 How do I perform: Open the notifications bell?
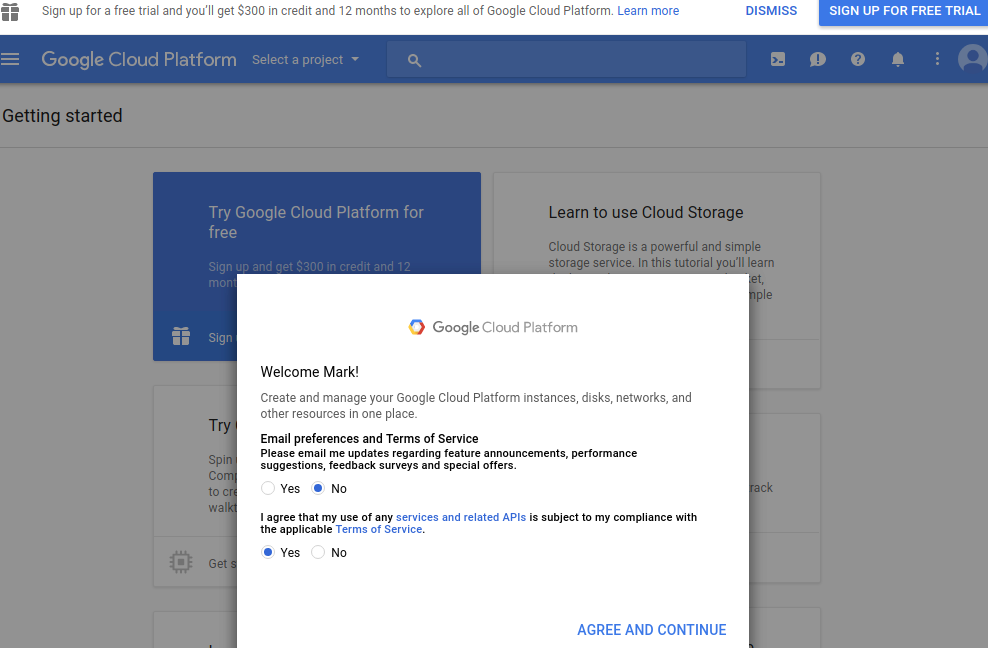coord(898,59)
